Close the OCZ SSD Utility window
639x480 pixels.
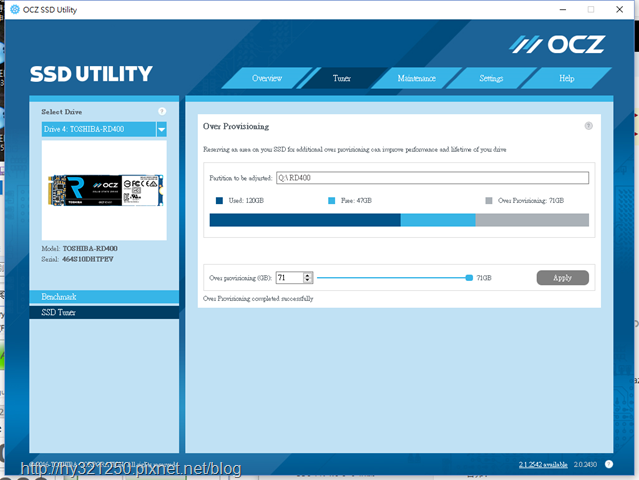click(619, 9)
